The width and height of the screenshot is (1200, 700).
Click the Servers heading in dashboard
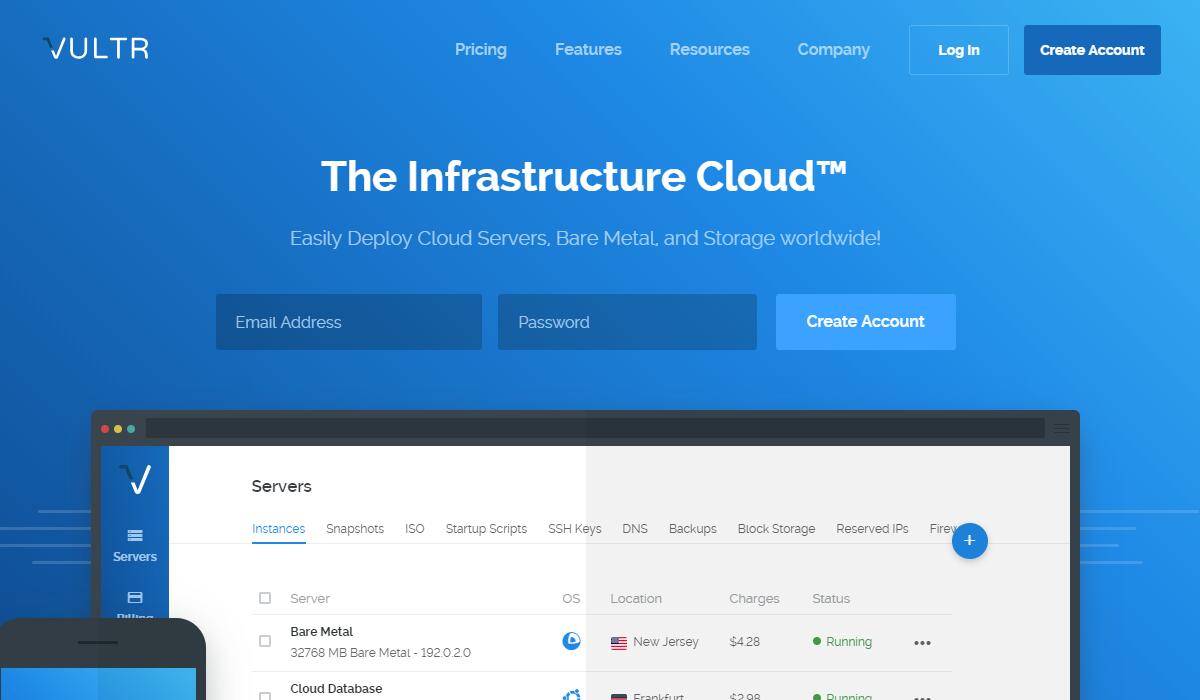click(282, 486)
